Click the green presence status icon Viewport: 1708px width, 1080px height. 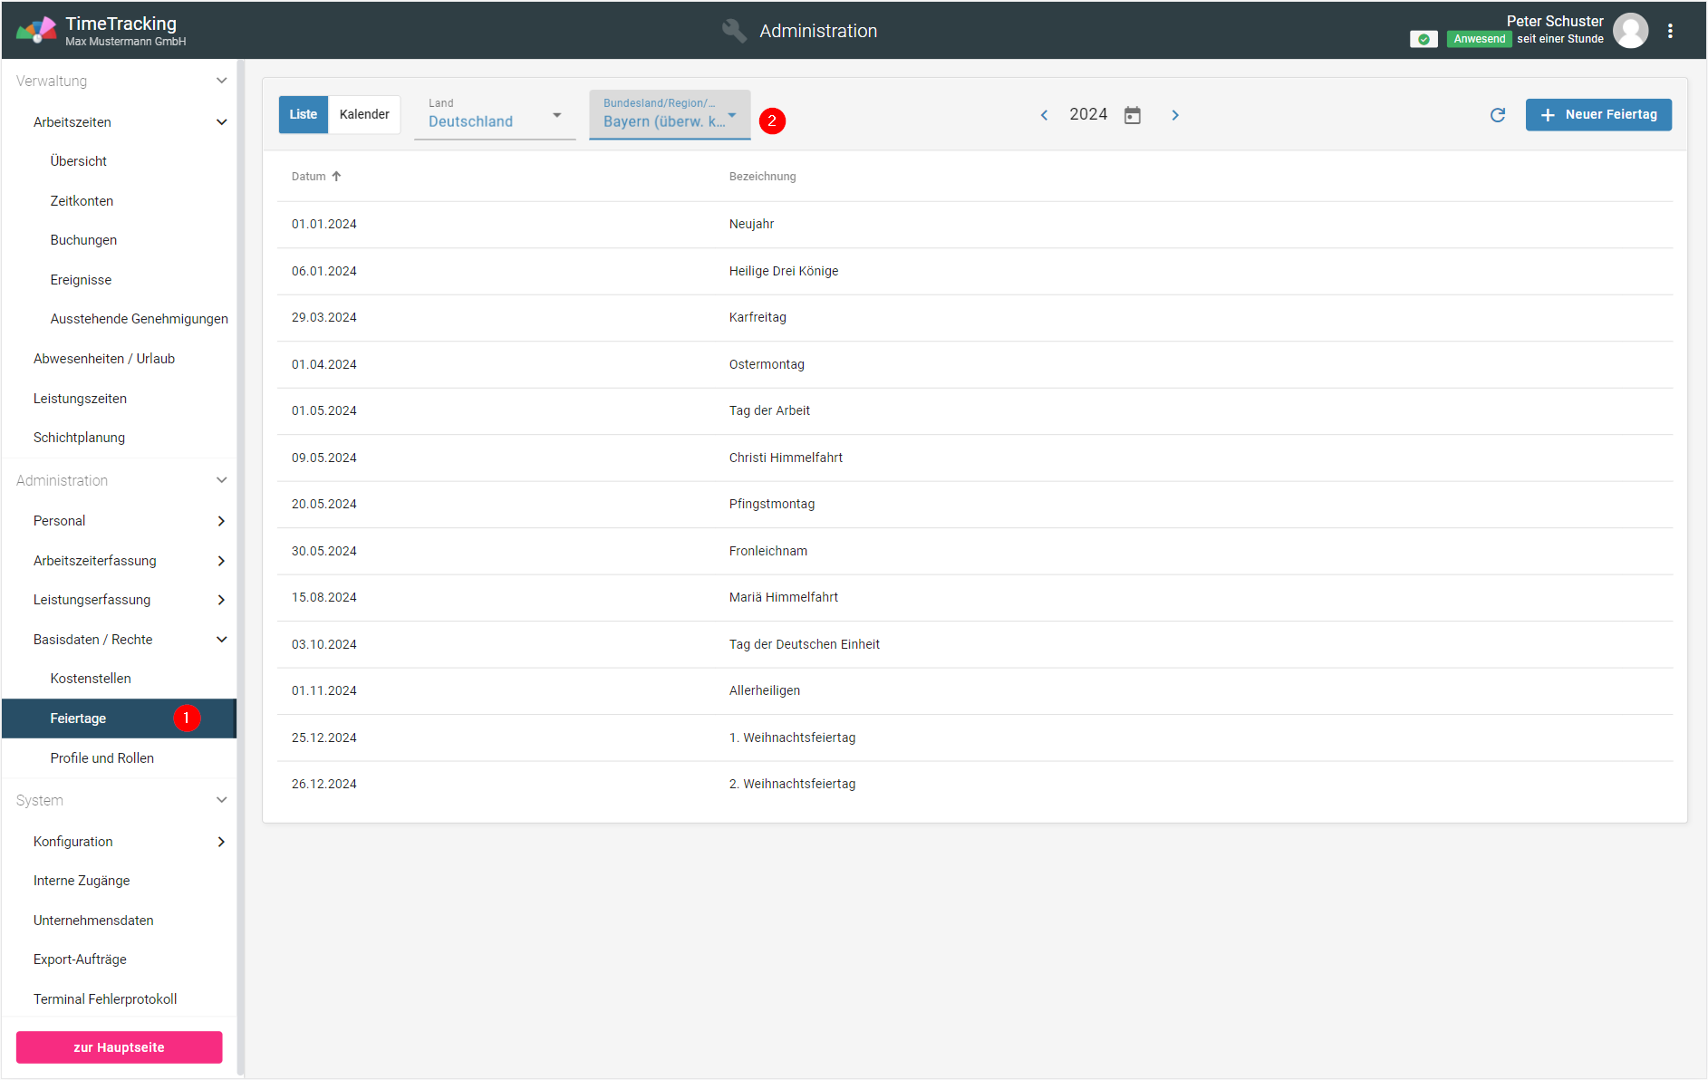[x=1423, y=39]
